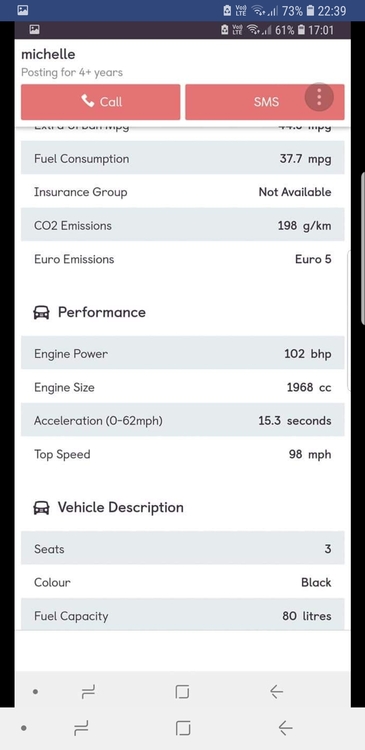Tap the Call button
The height and width of the screenshot is (750, 365).
pyautogui.click(x=100, y=102)
